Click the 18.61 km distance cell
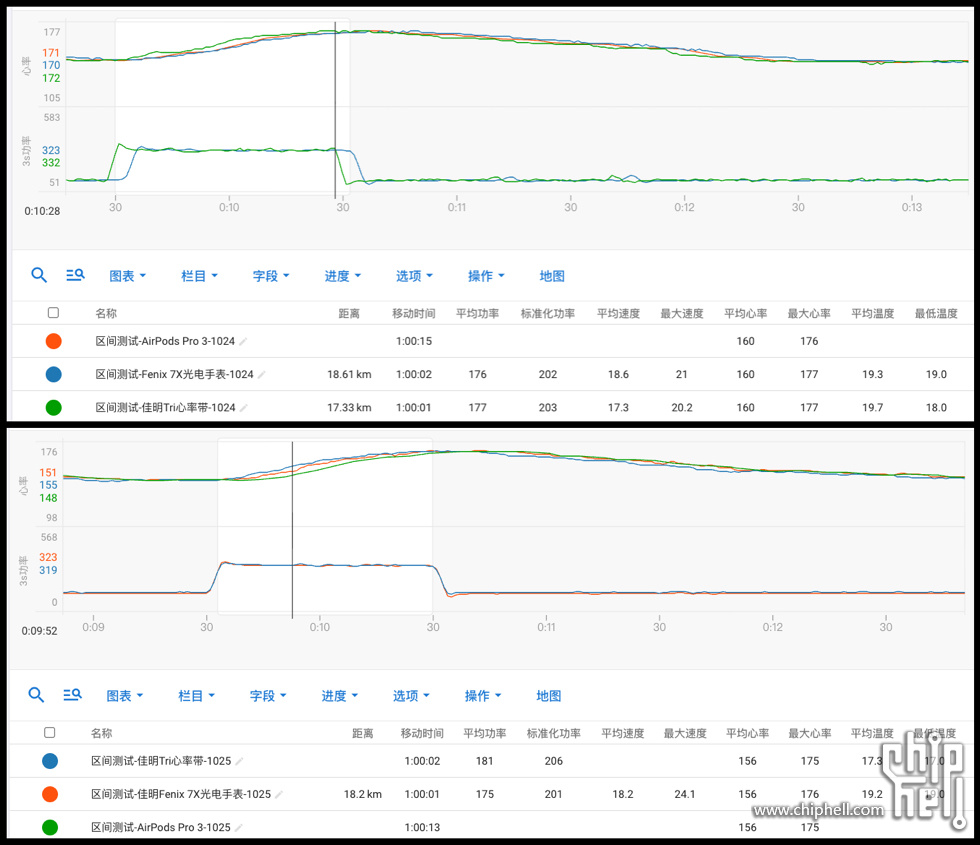Viewport: 980px width, 845px height. pos(349,374)
